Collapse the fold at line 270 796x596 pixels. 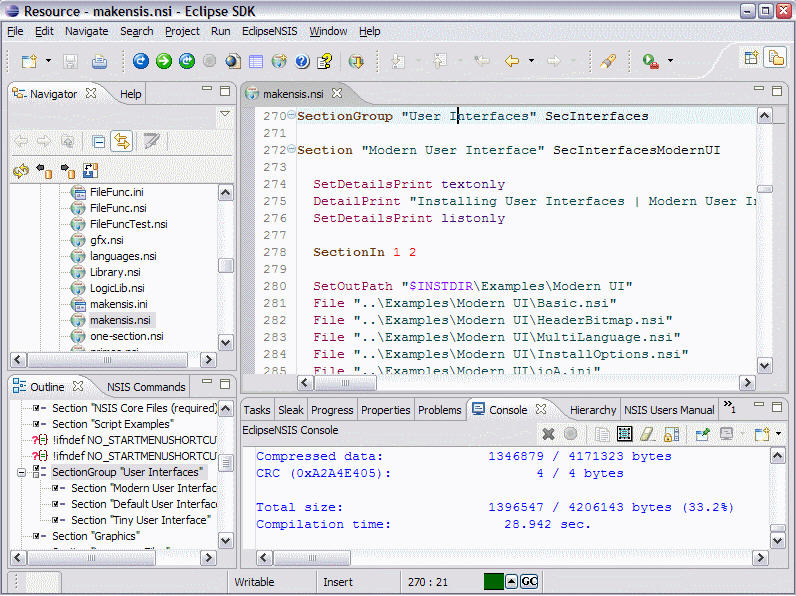pos(292,116)
